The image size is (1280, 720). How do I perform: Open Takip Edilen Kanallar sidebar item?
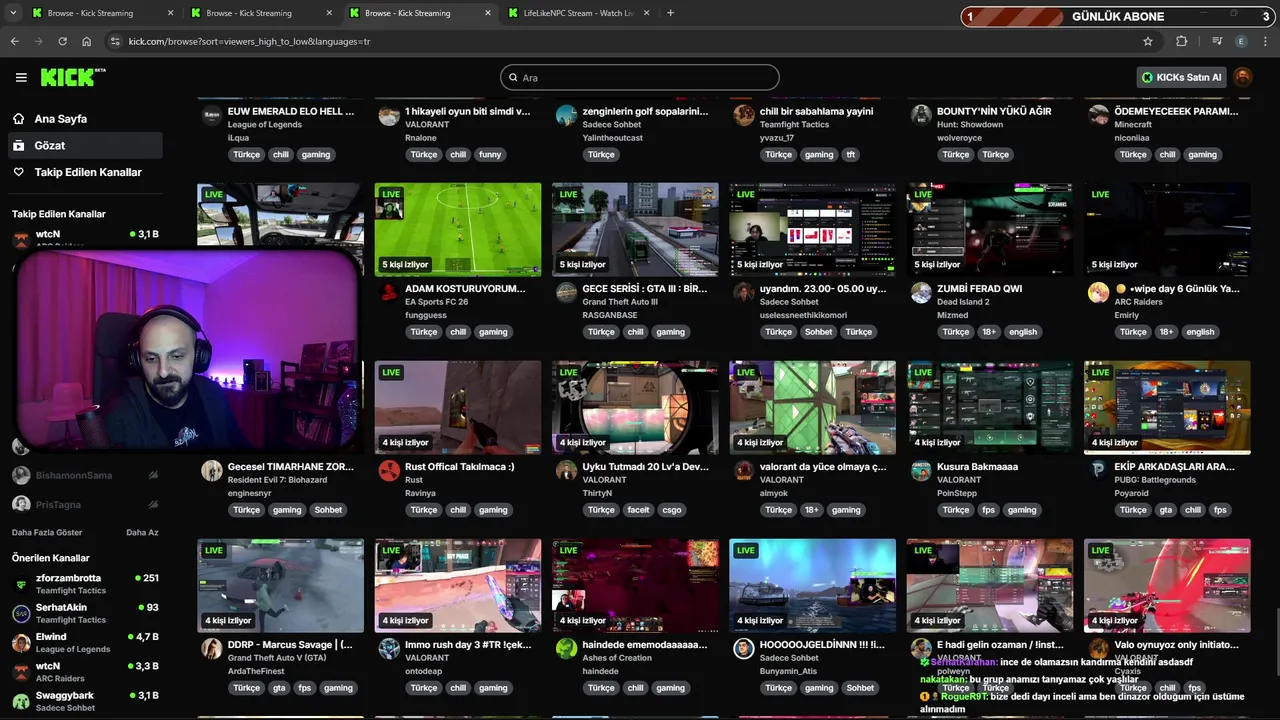click(x=84, y=172)
